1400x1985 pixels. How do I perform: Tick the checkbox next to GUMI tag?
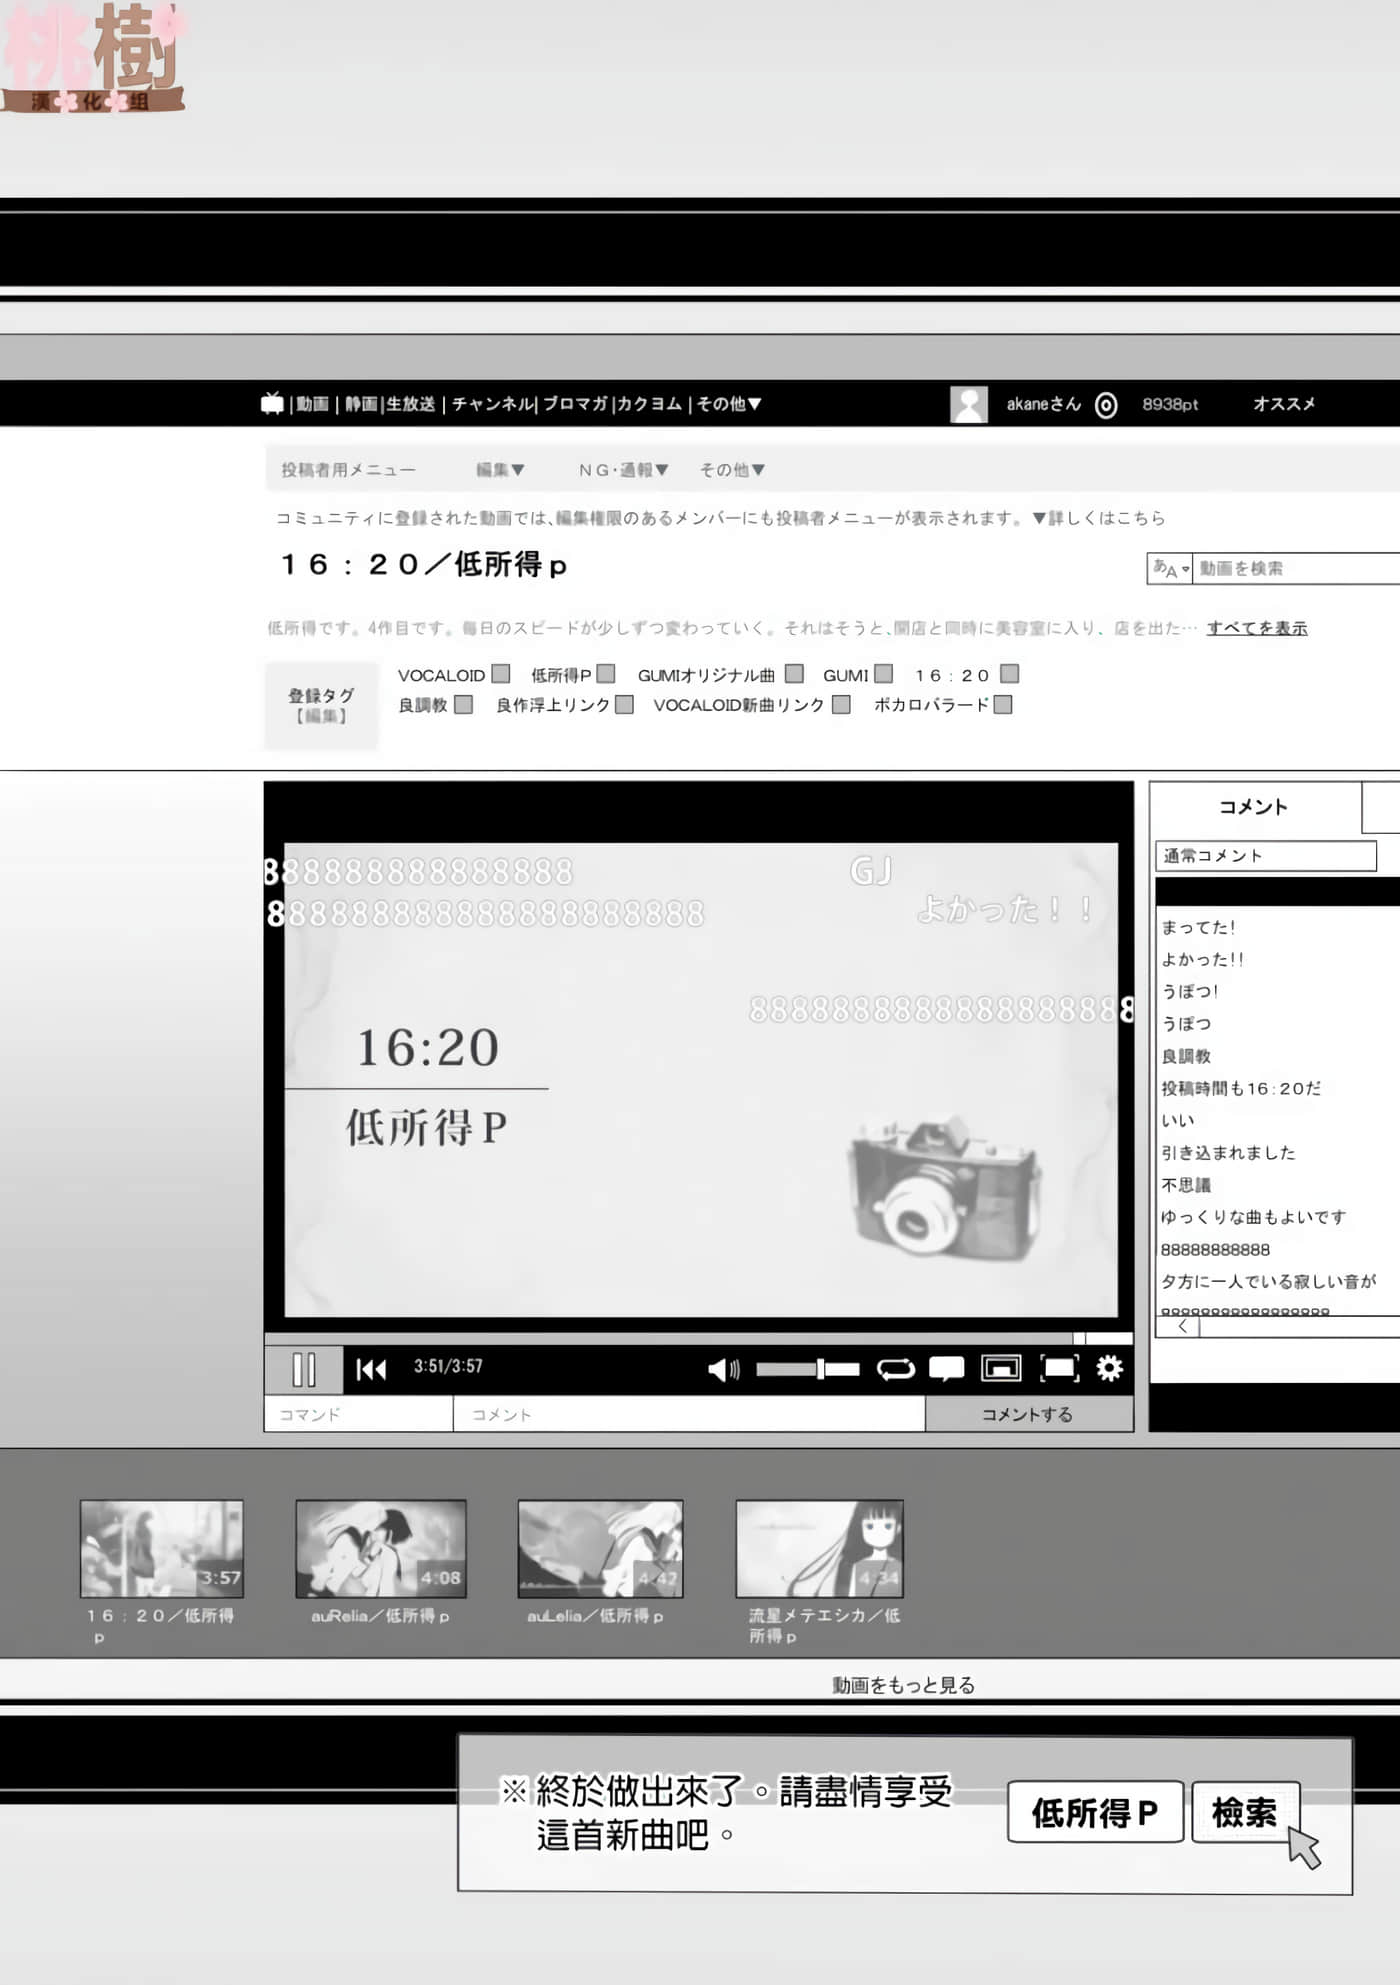tap(883, 674)
